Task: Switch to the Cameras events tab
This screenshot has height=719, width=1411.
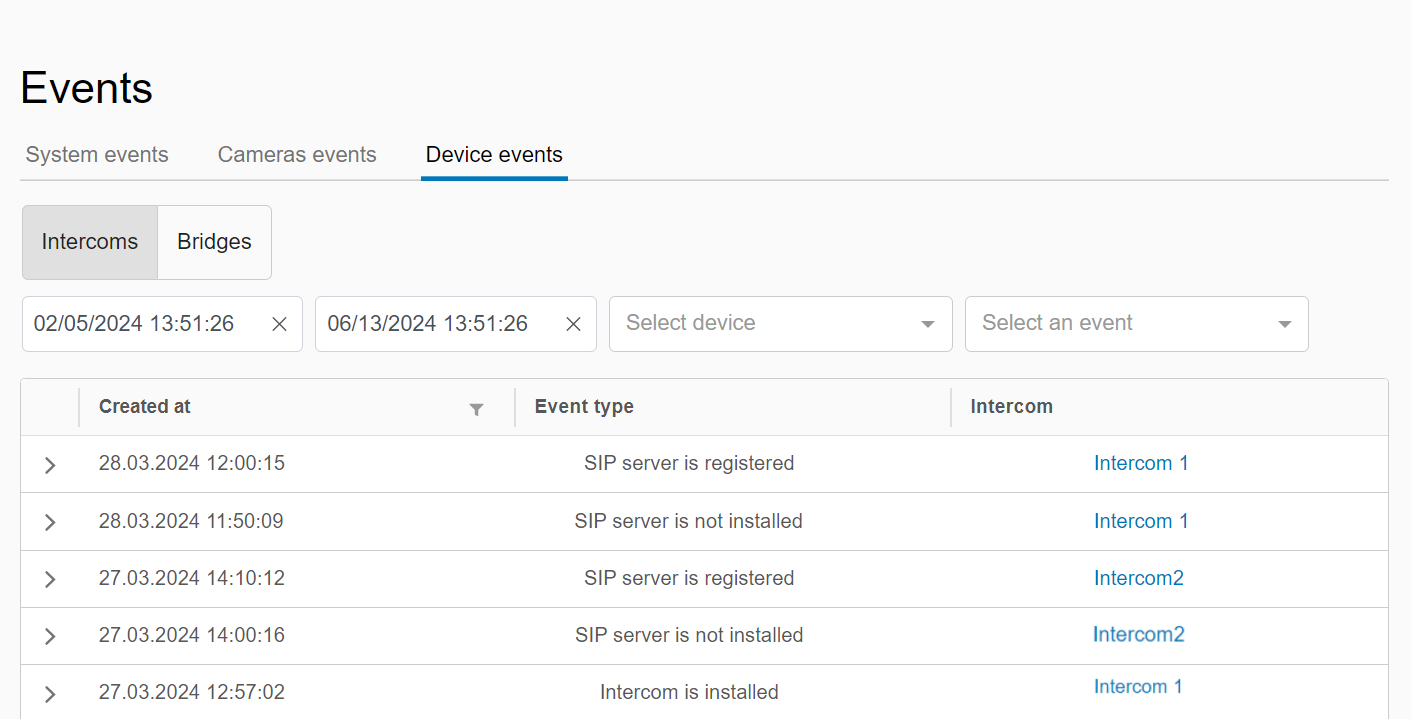Action: point(297,155)
